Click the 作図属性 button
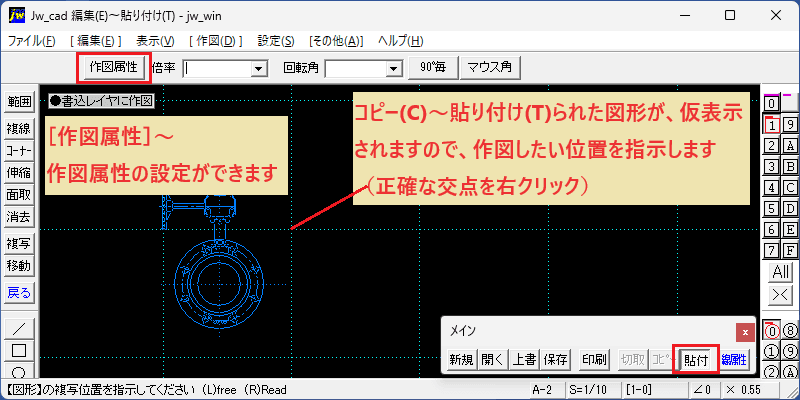The width and height of the screenshot is (800, 400). (113, 67)
